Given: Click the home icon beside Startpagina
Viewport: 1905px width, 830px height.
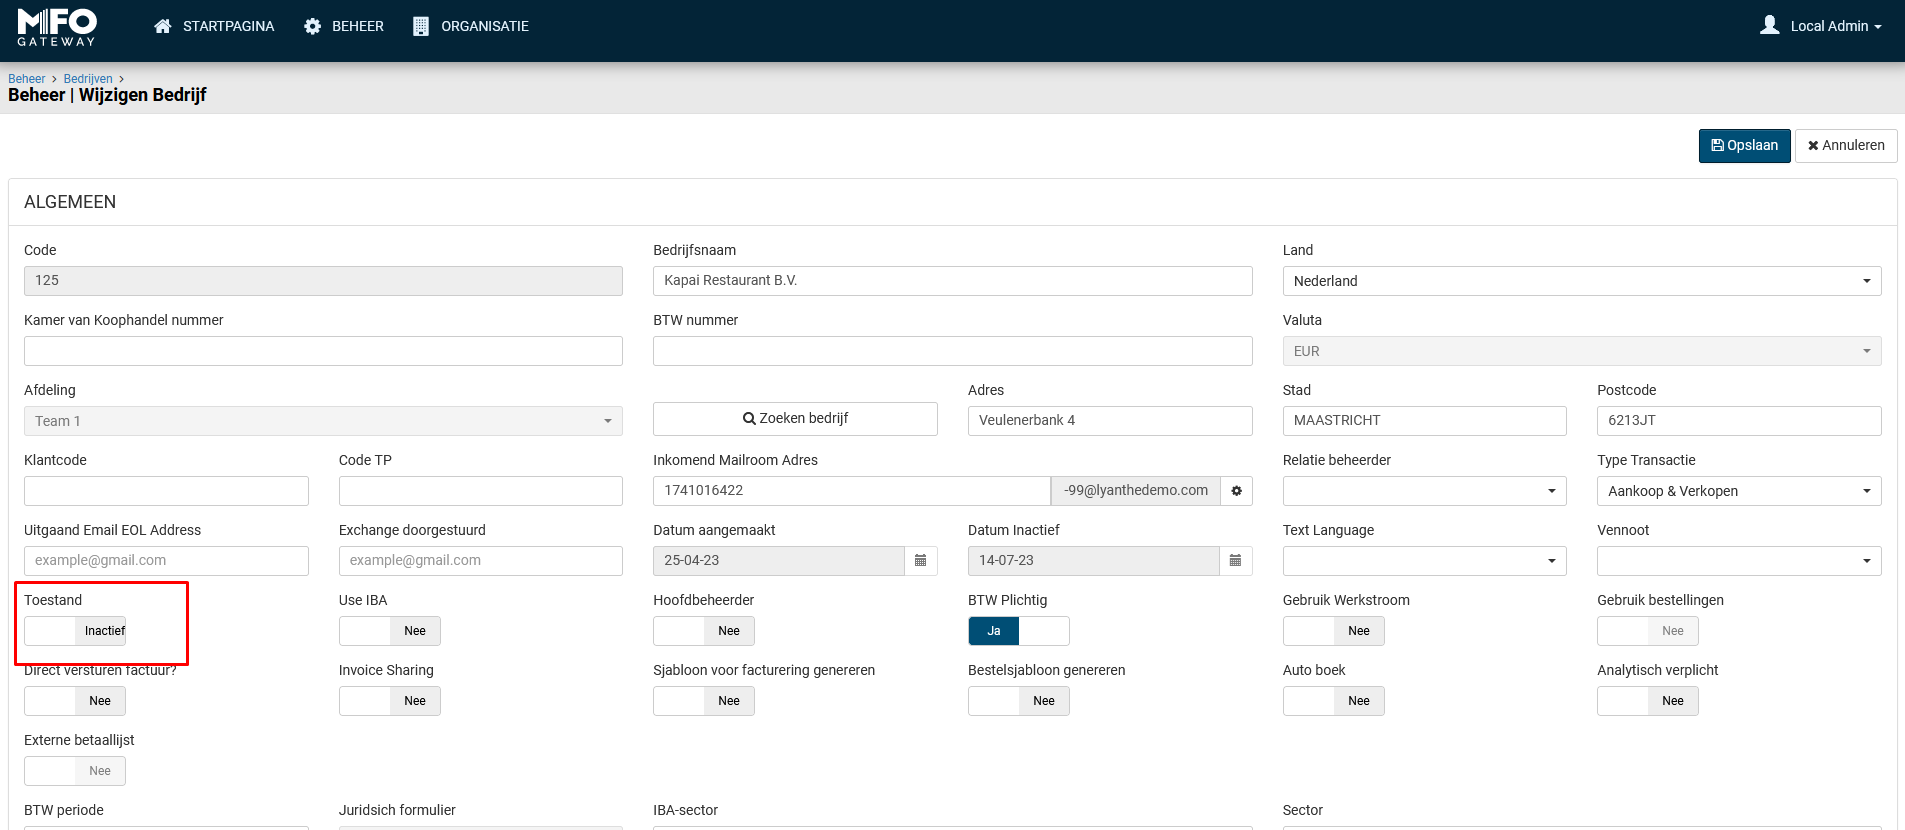Looking at the screenshot, I should point(162,26).
